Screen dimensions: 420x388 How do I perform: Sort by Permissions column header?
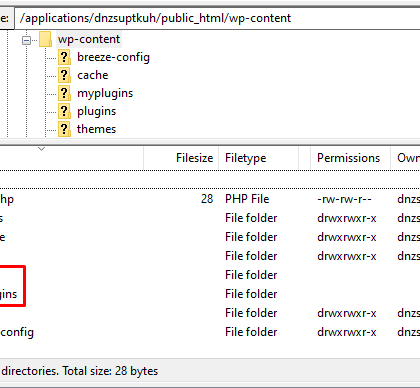coord(350,158)
